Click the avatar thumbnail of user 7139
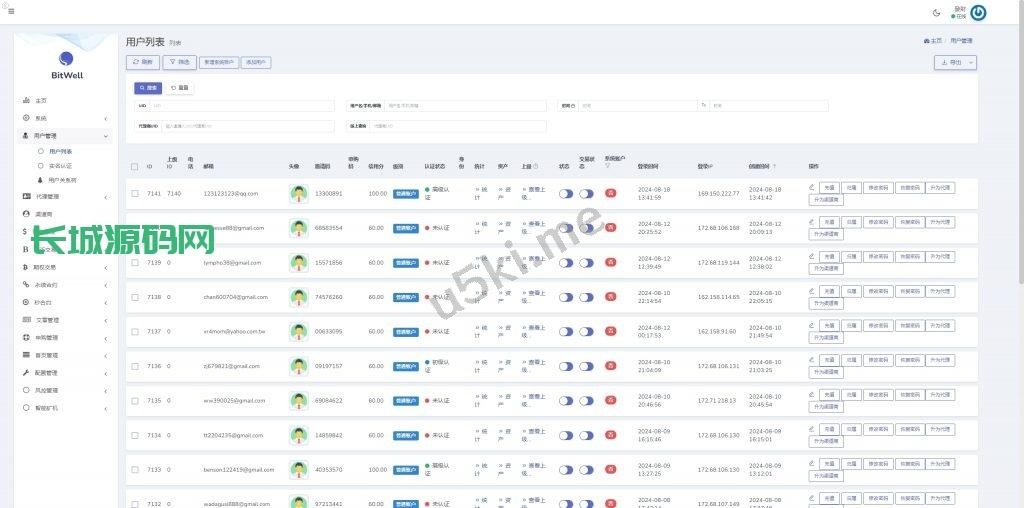This screenshot has width=1024, height=508. pyautogui.click(x=298, y=263)
